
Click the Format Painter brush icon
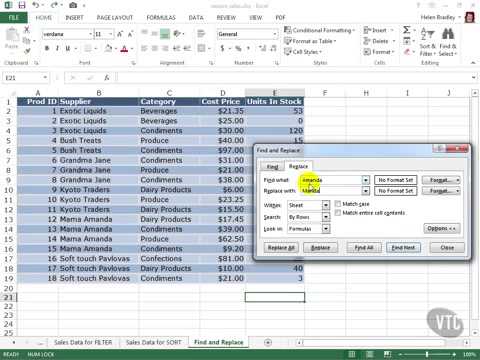(27, 51)
